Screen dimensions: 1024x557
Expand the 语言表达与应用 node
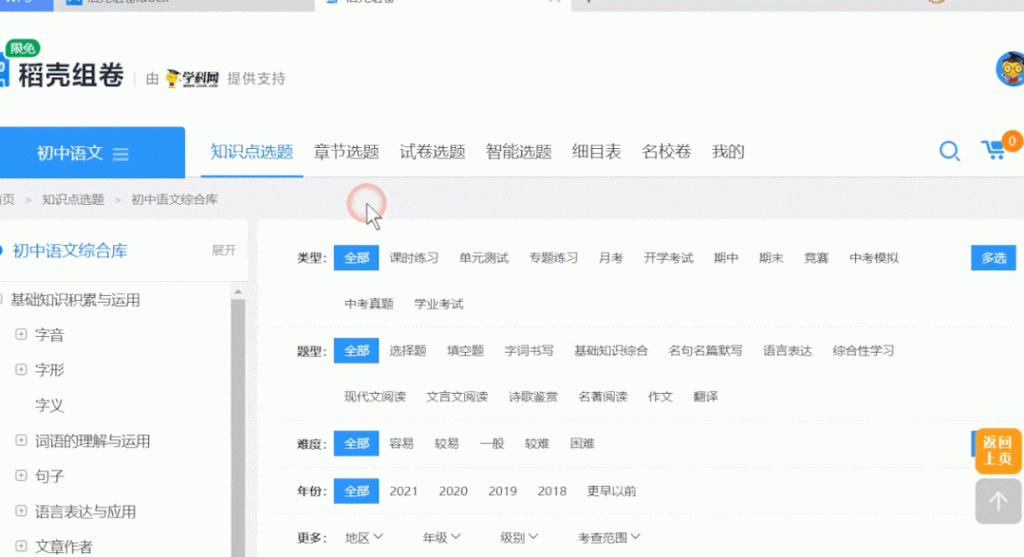[21, 511]
